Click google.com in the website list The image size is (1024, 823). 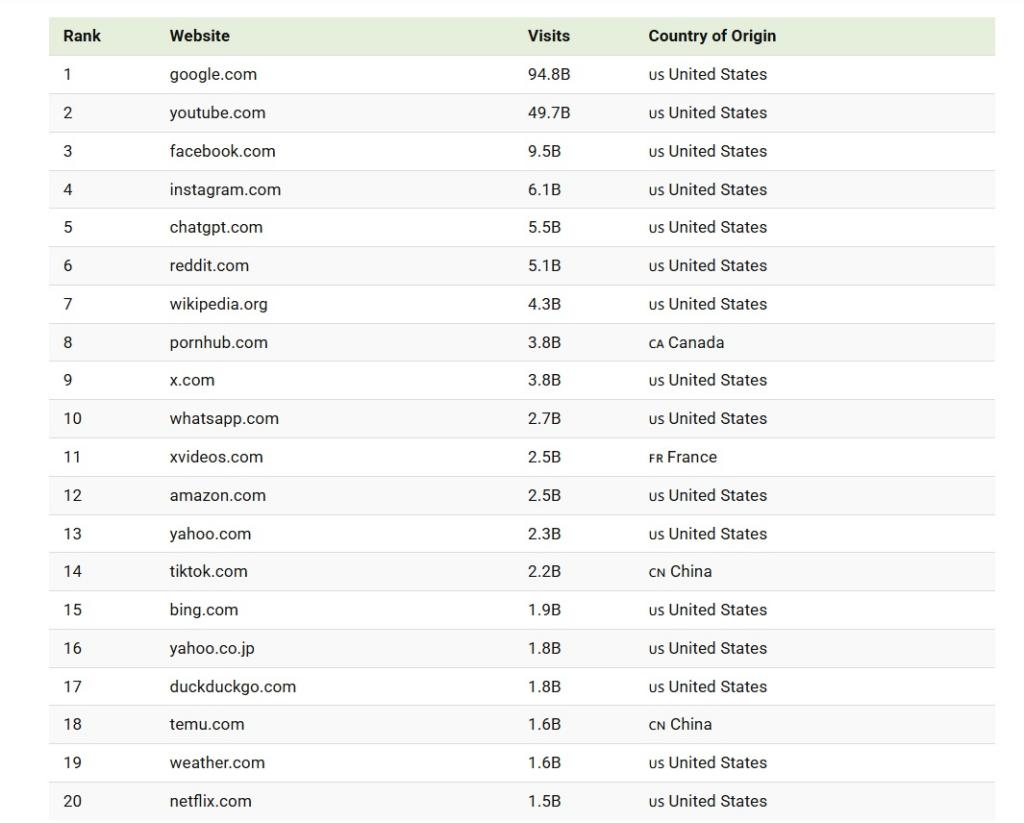213,74
